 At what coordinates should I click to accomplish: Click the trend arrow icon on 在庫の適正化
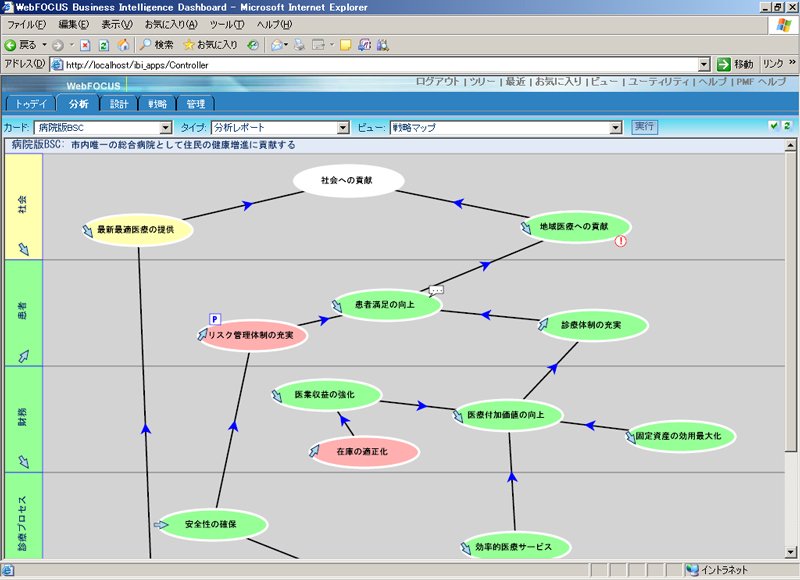[x=314, y=450]
